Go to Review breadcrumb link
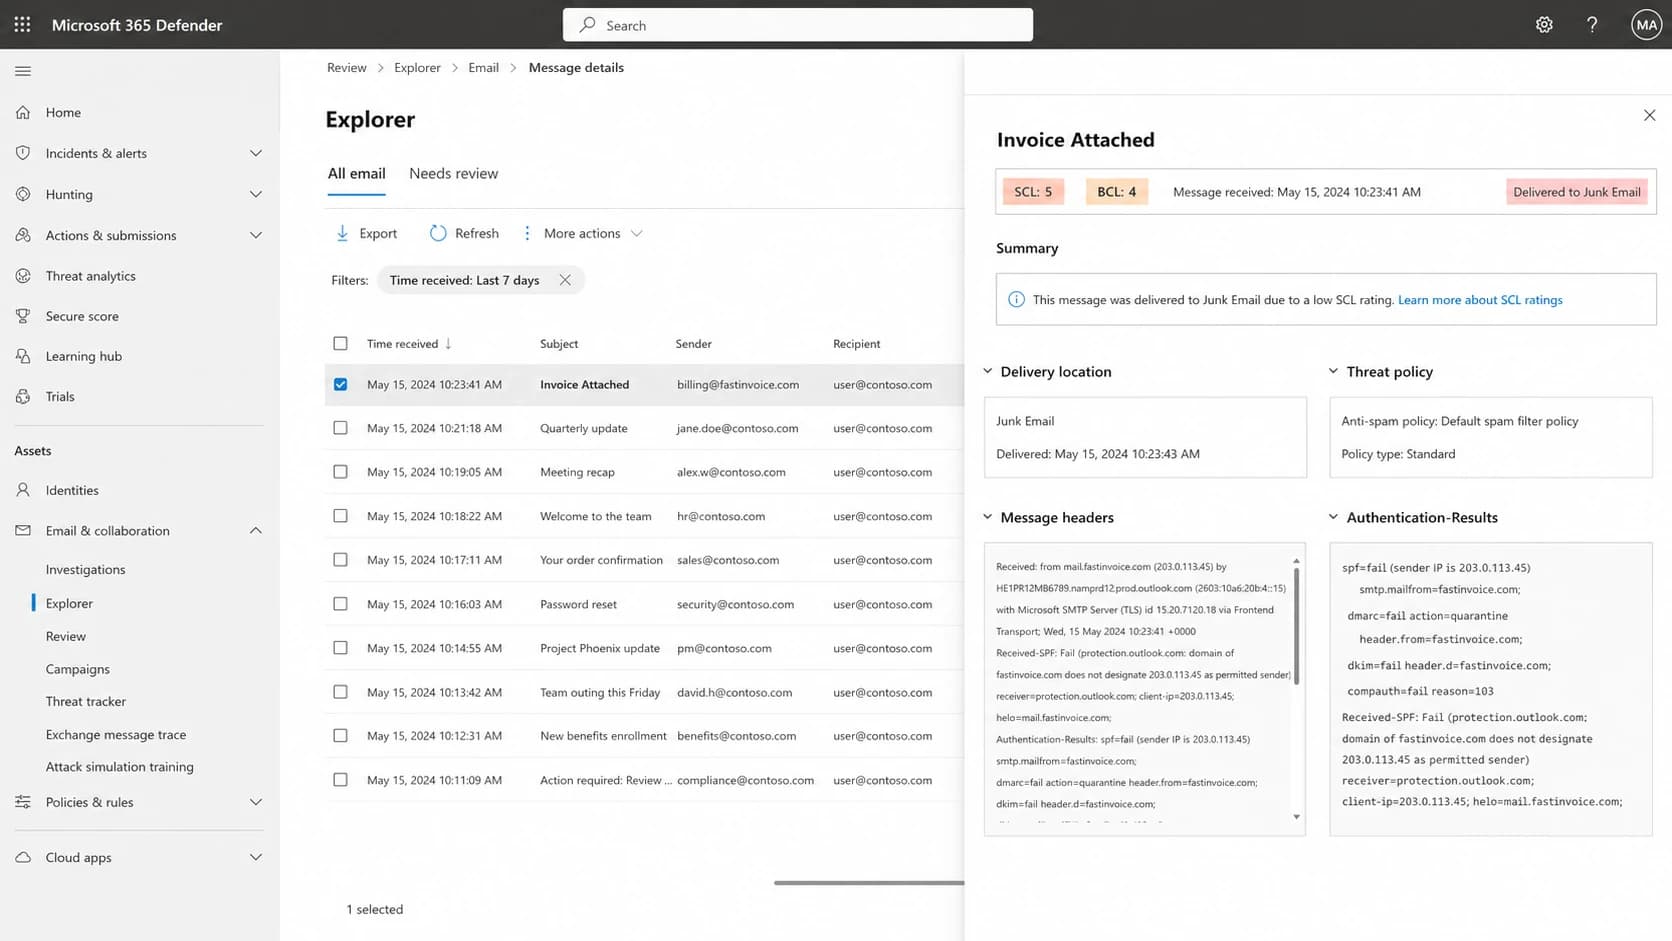Image resolution: width=1672 pixels, height=941 pixels. coord(347,67)
